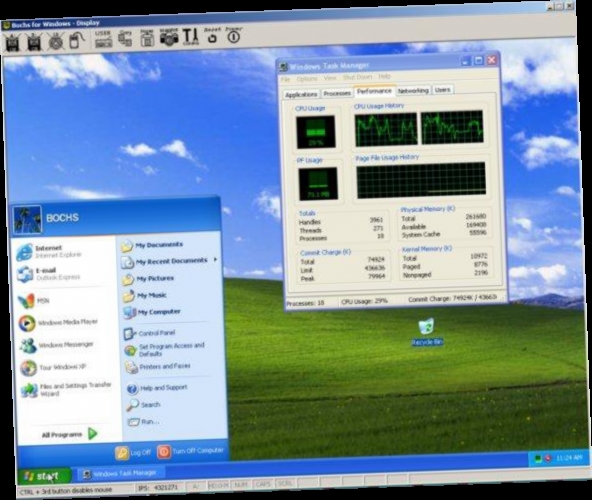Open the Config tools icon
The width and height of the screenshot is (592, 500).
191,37
